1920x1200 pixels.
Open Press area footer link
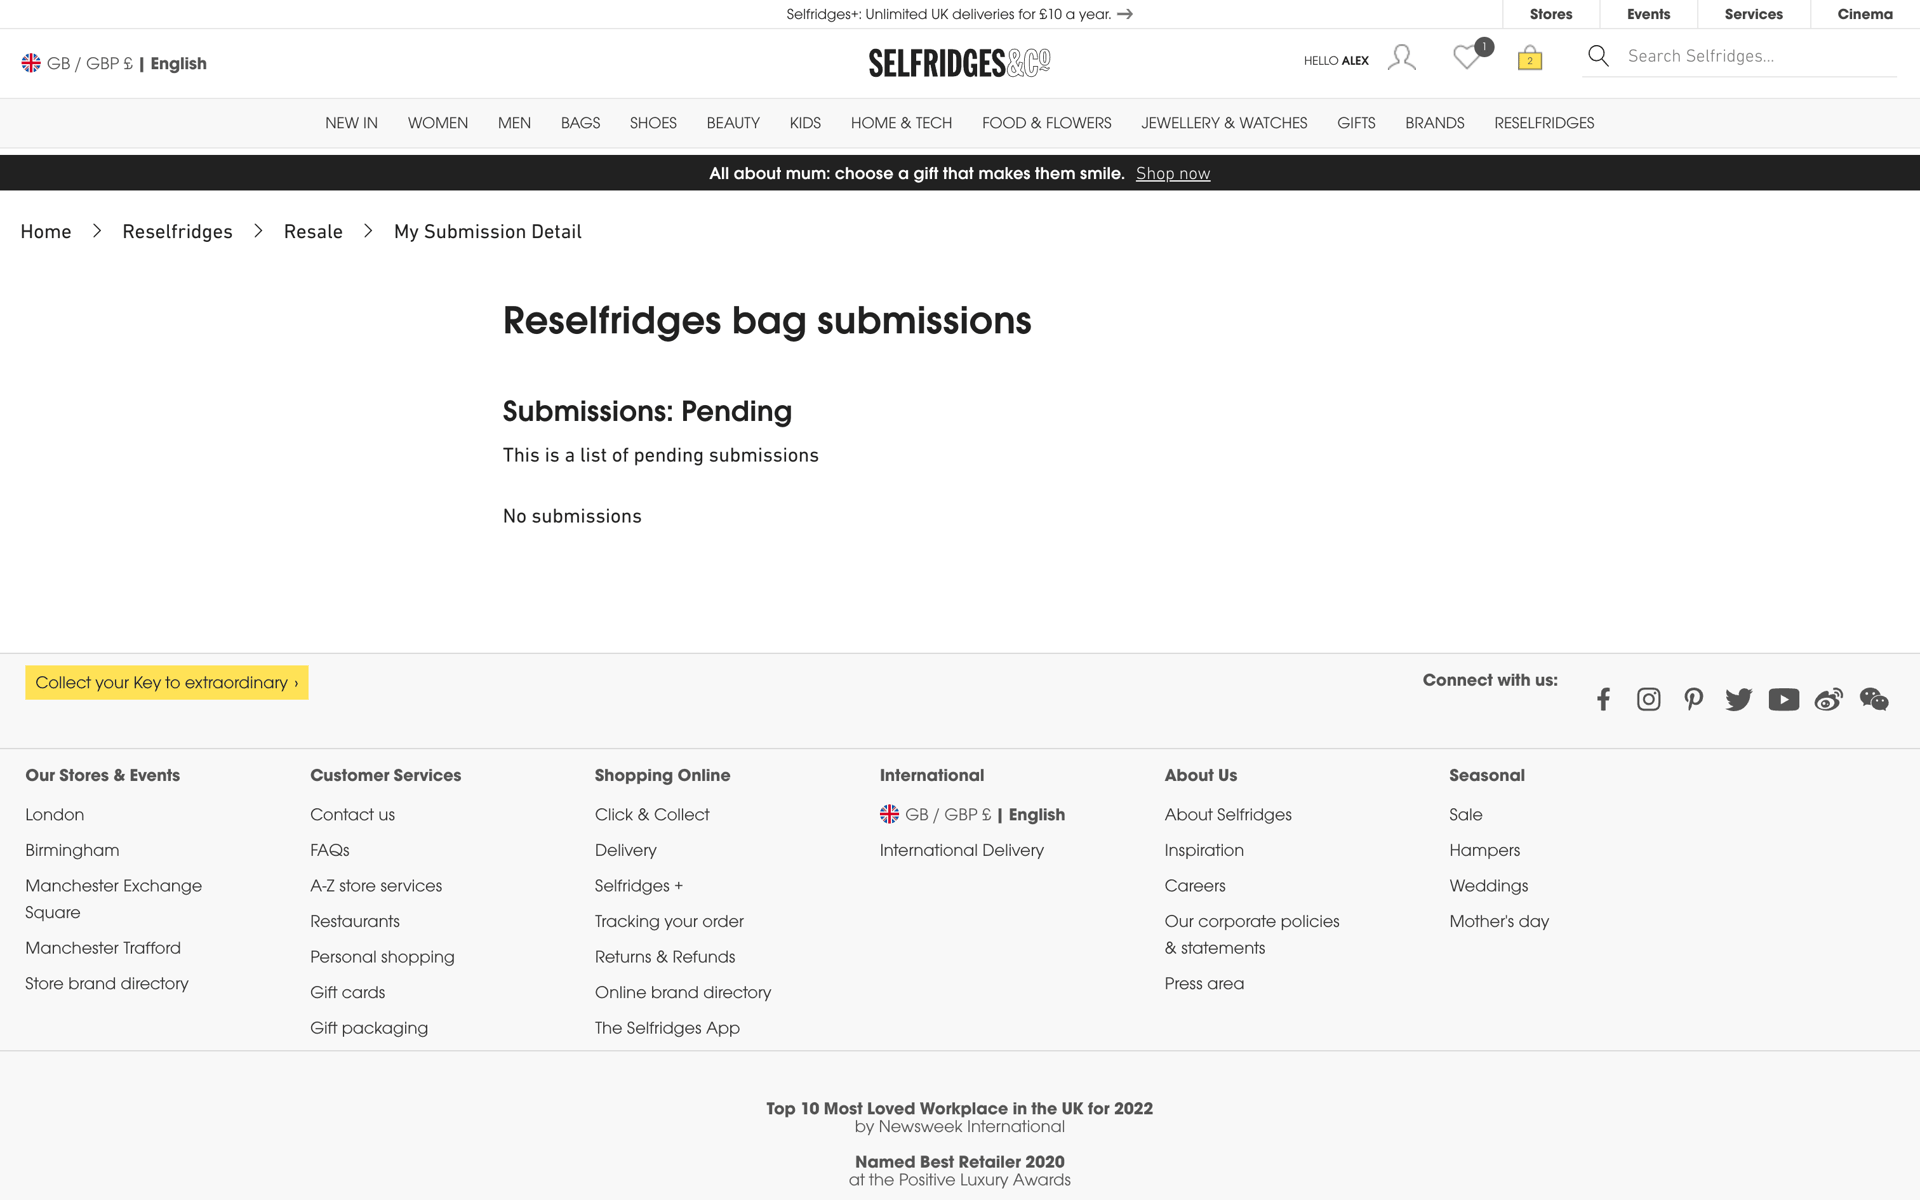[x=1204, y=983]
